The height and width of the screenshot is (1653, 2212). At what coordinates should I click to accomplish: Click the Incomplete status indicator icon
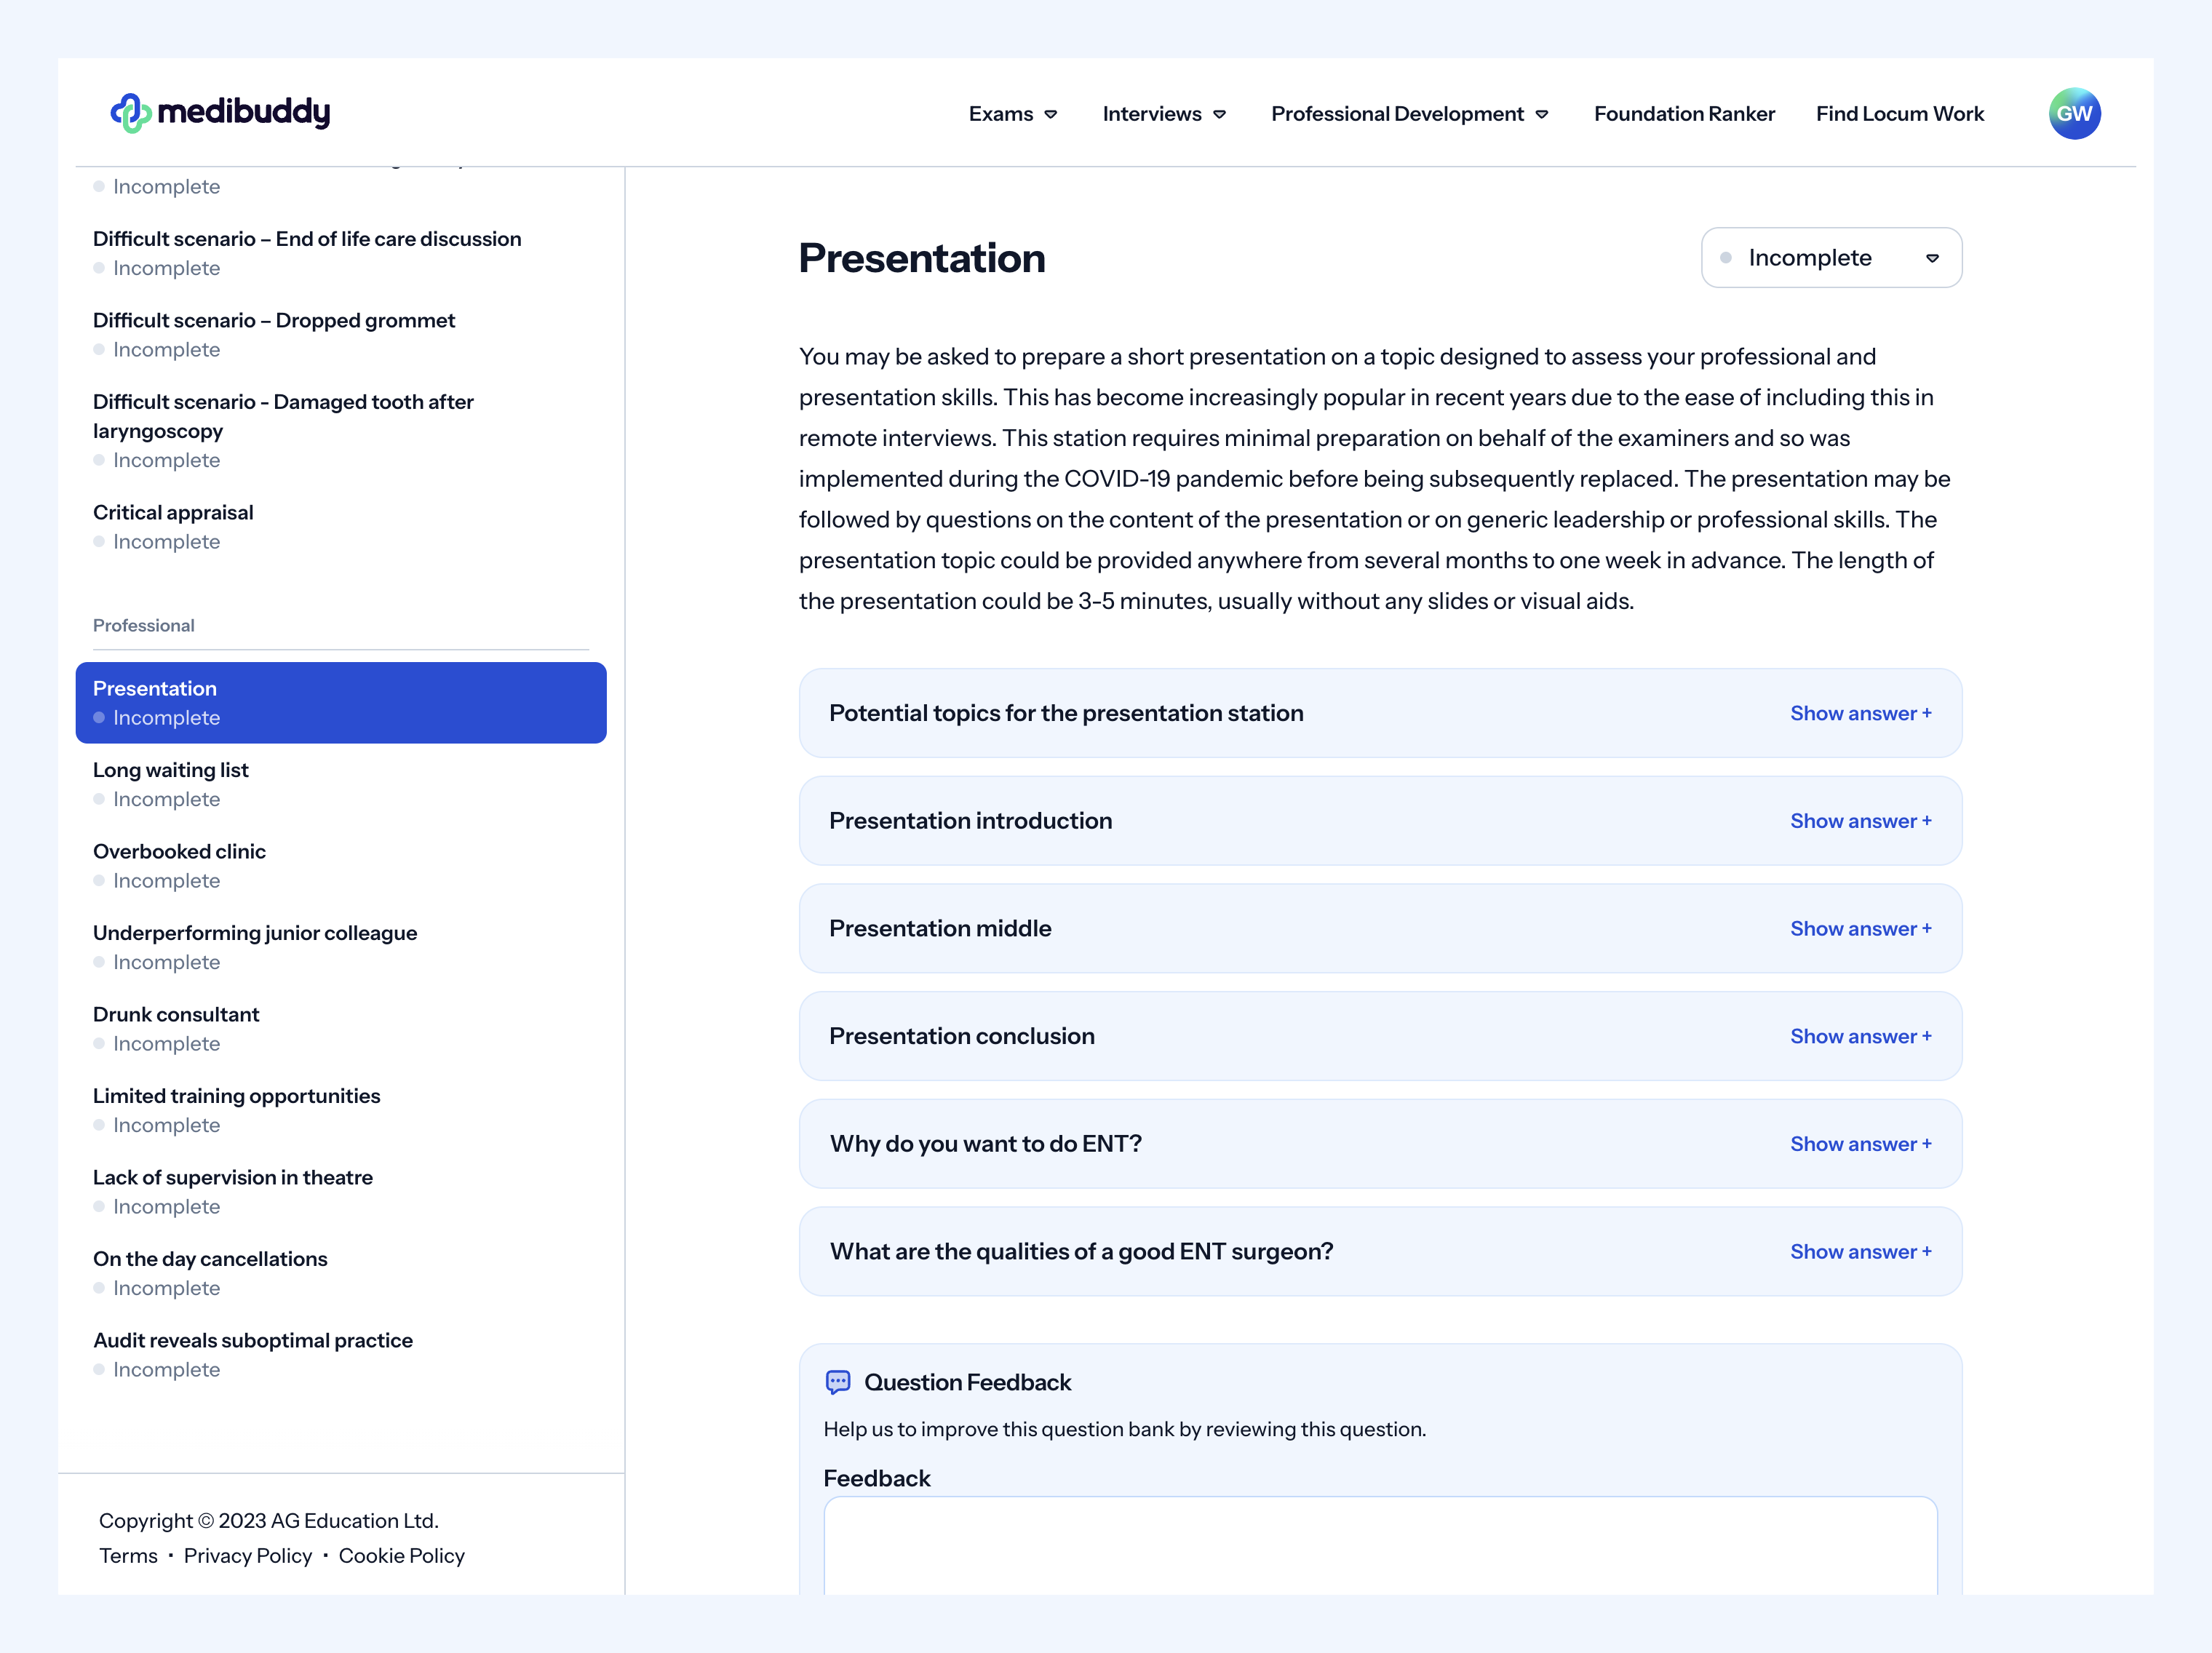click(1732, 257)
